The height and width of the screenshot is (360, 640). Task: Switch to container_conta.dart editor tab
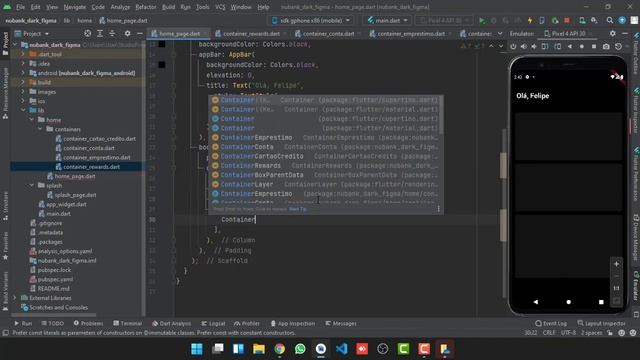coord(324,33)
